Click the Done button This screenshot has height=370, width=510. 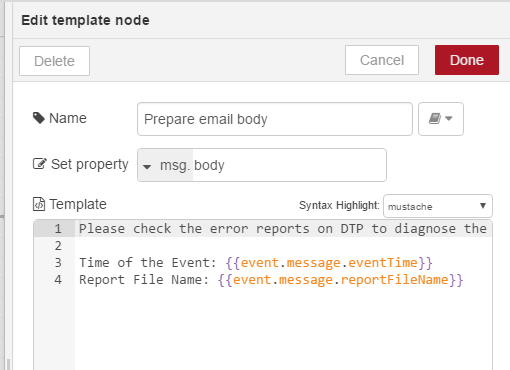coord(467,60)
